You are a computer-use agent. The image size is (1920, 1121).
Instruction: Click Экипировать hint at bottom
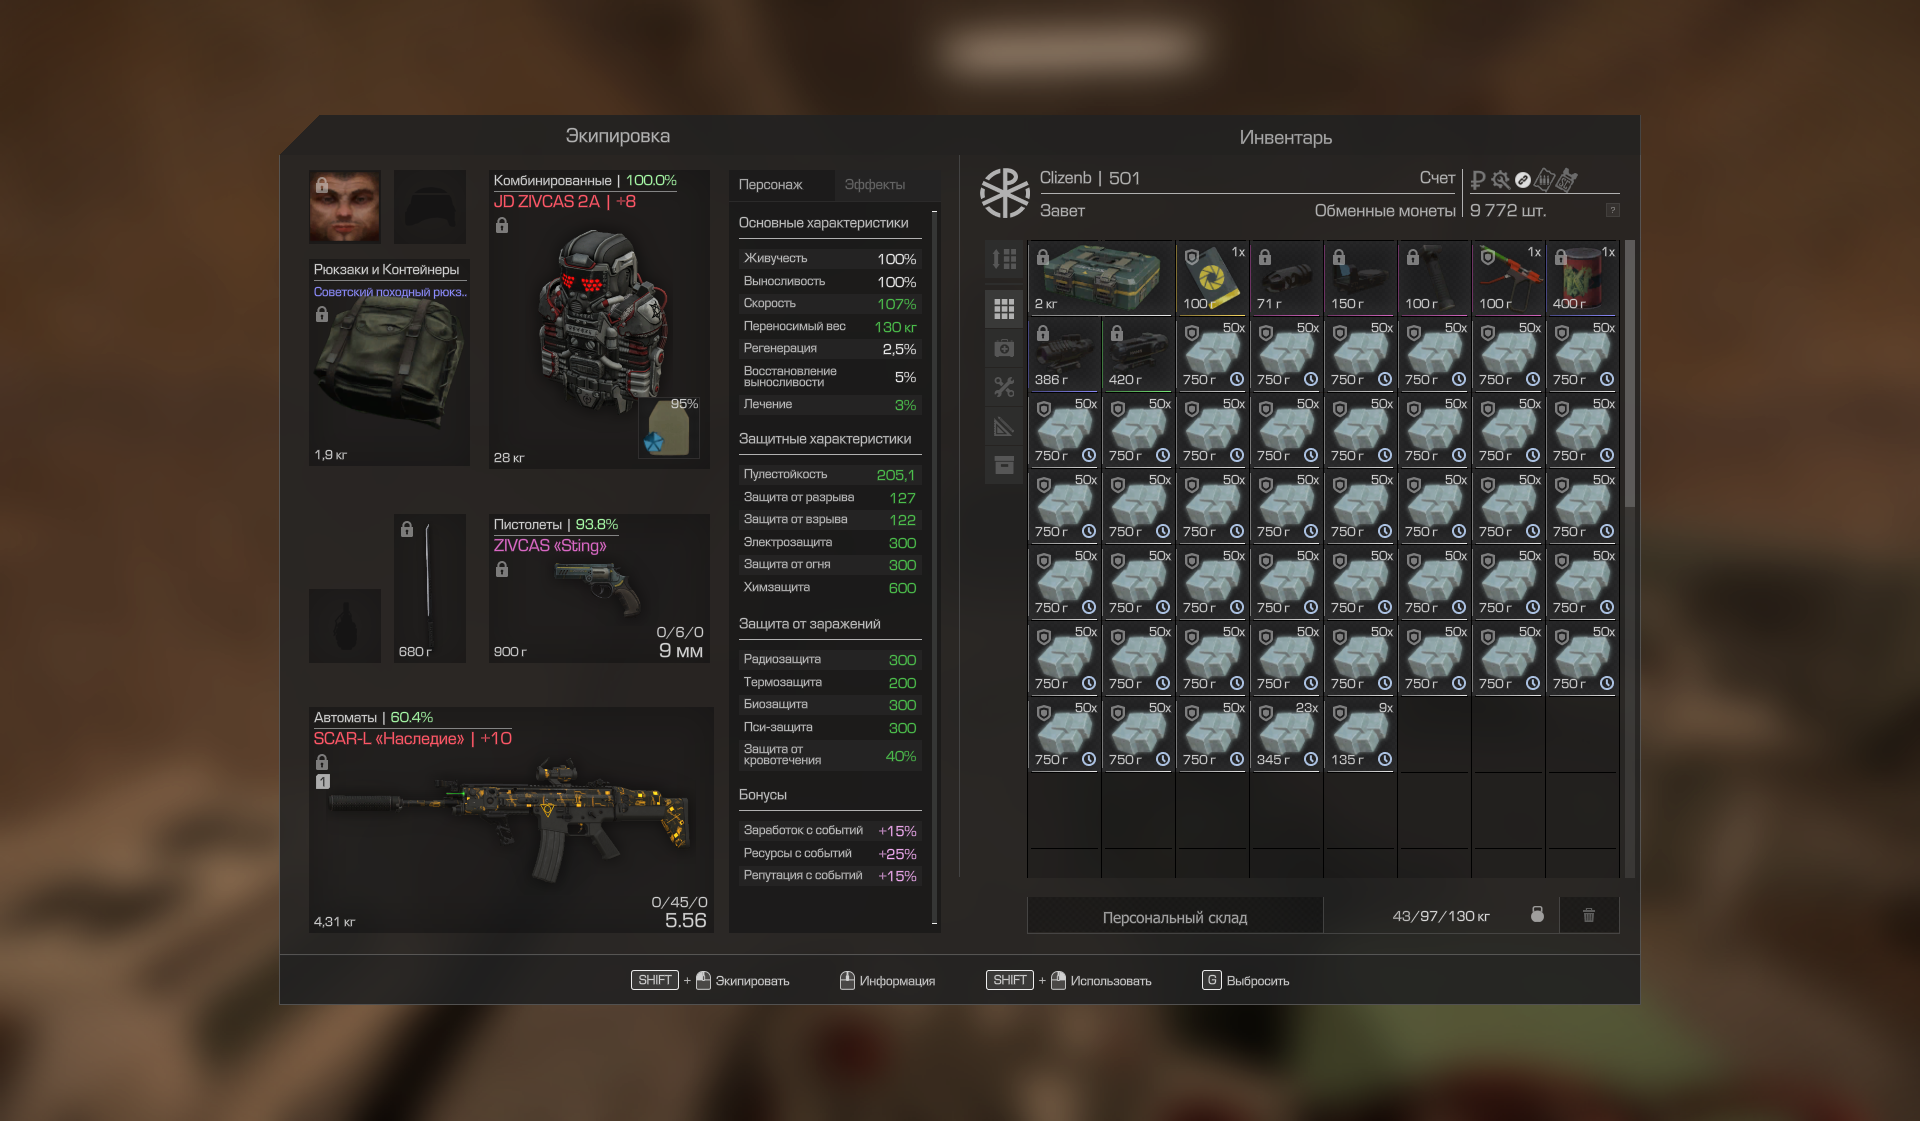(710, 981)
